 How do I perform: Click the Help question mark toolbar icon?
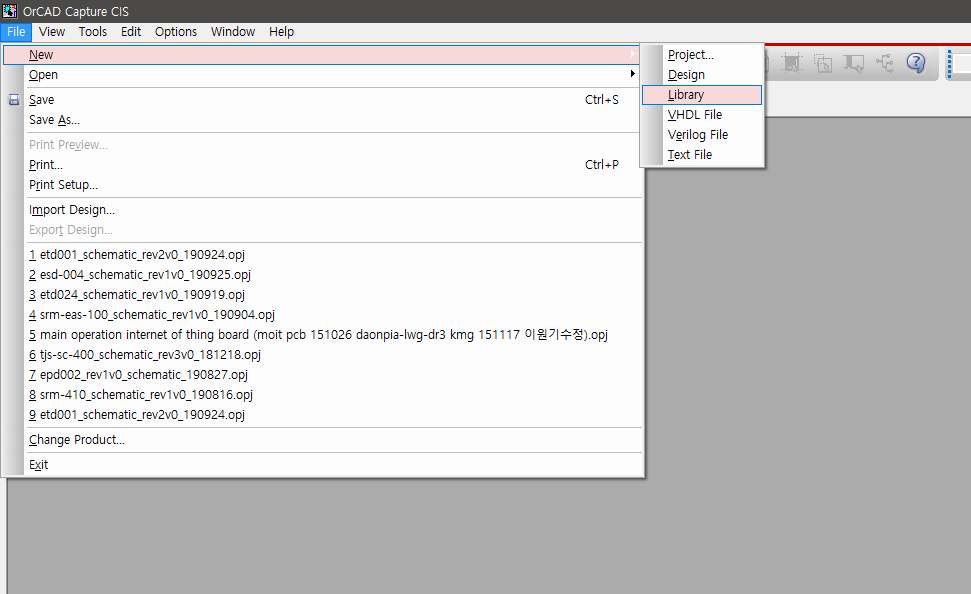(916, 63)
